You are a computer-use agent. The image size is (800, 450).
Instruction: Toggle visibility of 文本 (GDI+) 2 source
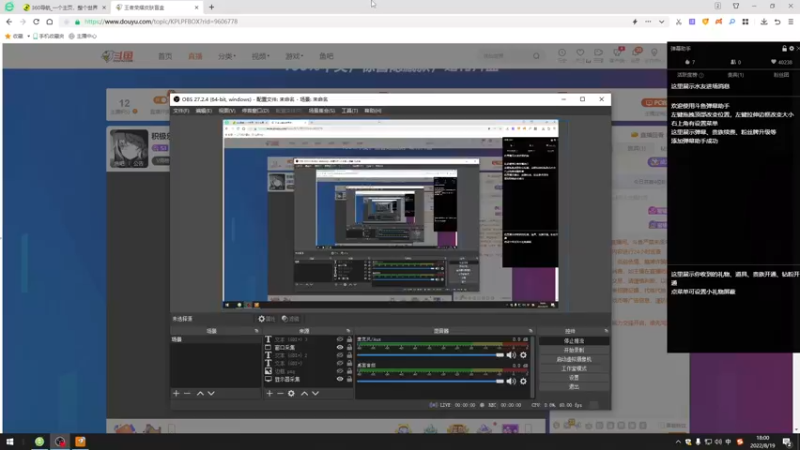point(340,355)
